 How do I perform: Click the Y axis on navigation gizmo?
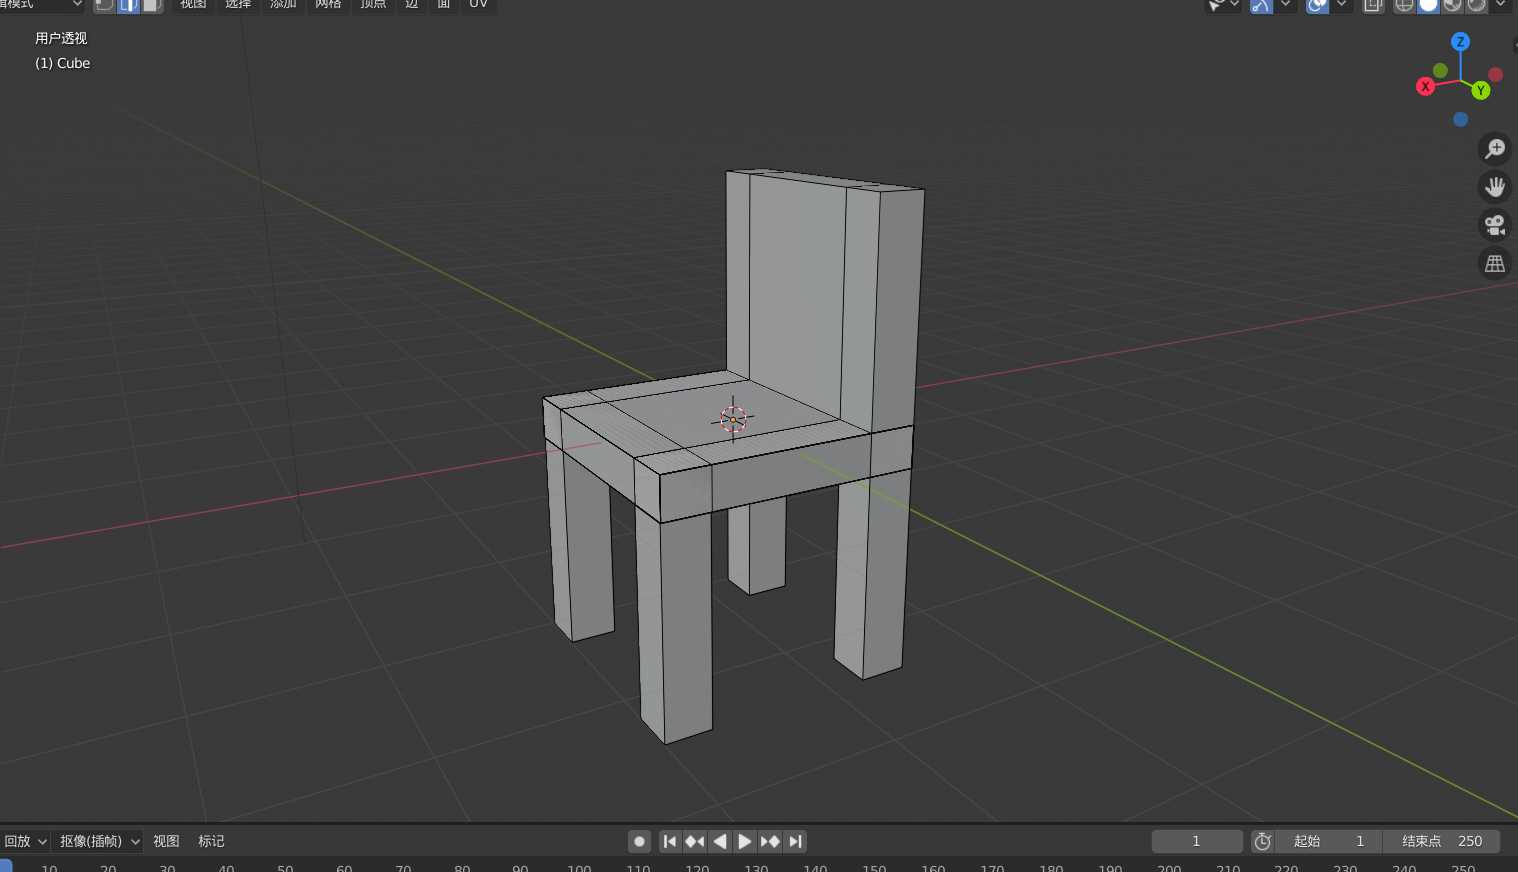pos(1481,90)
